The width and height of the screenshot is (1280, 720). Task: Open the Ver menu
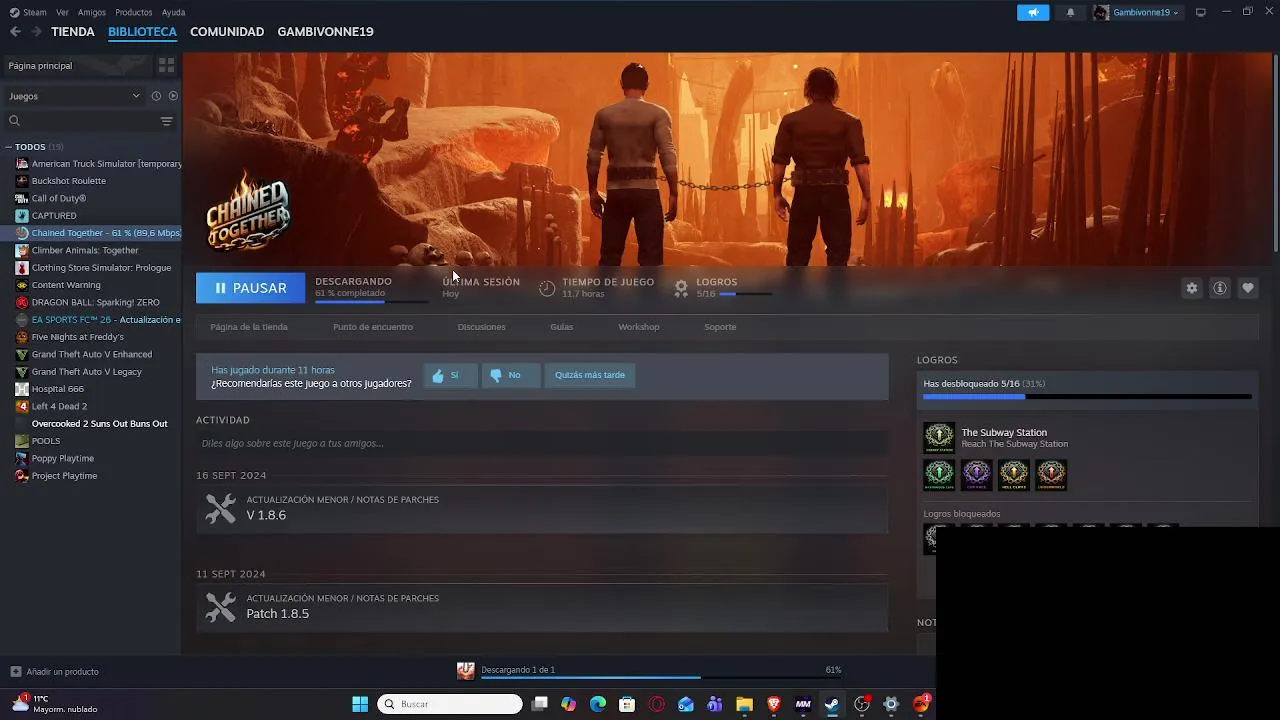point(63,12)
